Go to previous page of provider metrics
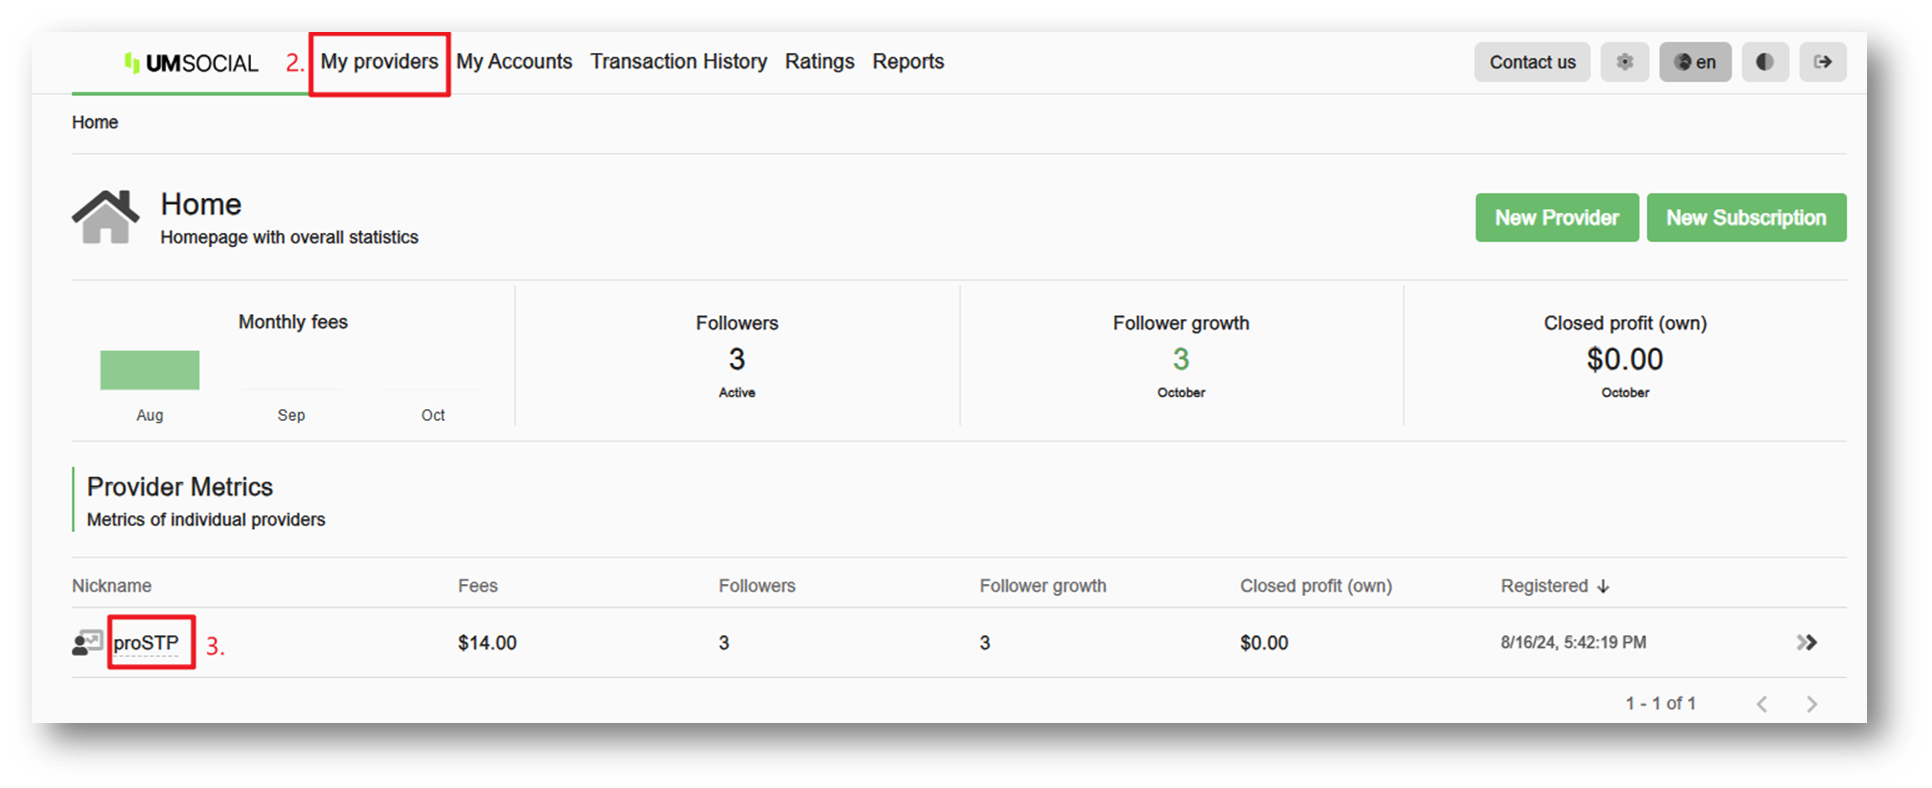Screen dimensions: 1932x788 [x=1762, y=704]
